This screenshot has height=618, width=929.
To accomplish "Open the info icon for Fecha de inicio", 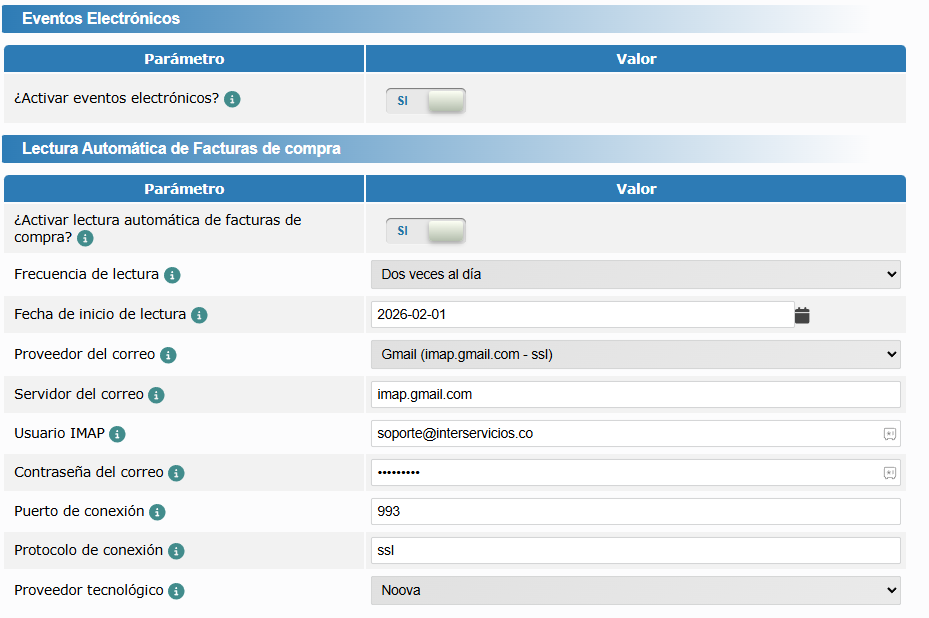I will pyautogui.click(x=201, y=315).
